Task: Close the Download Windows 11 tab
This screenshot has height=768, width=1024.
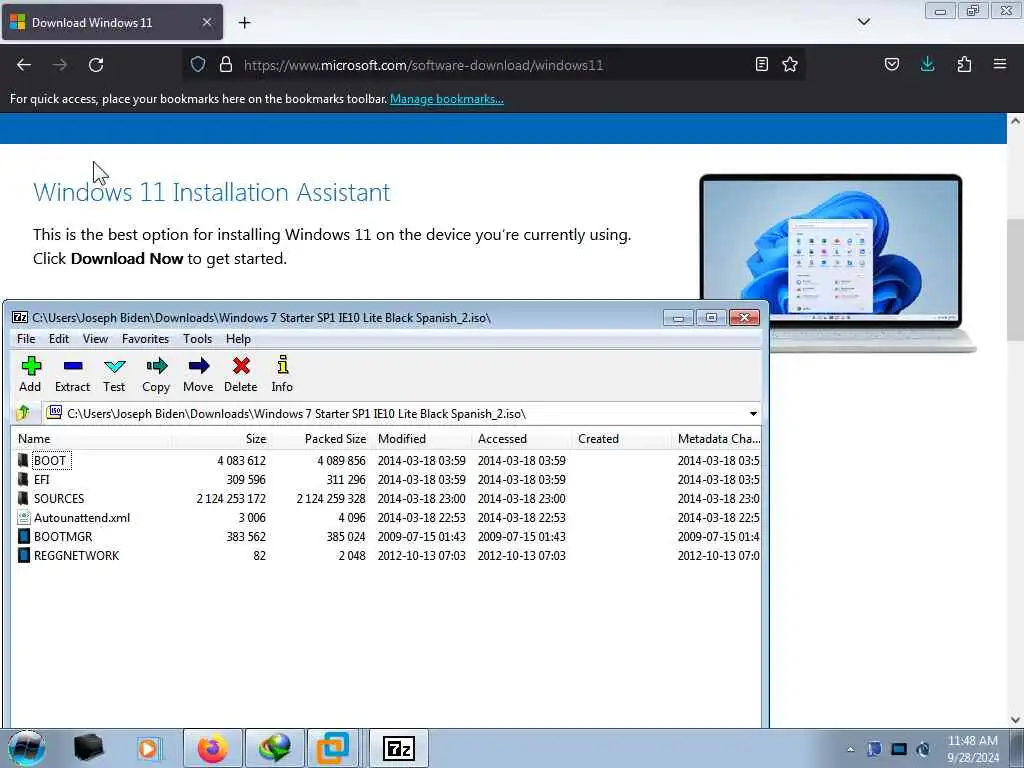Action: point(206,22)
